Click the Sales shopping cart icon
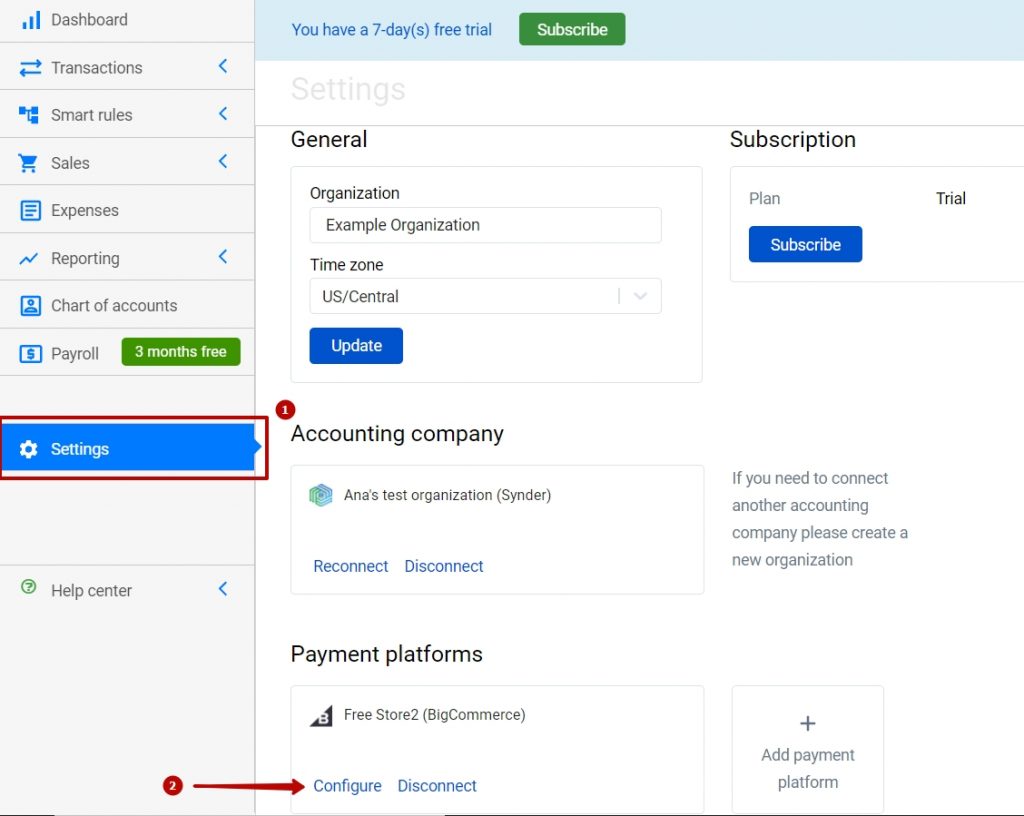 pyautogui.click(x=28, y=163)
